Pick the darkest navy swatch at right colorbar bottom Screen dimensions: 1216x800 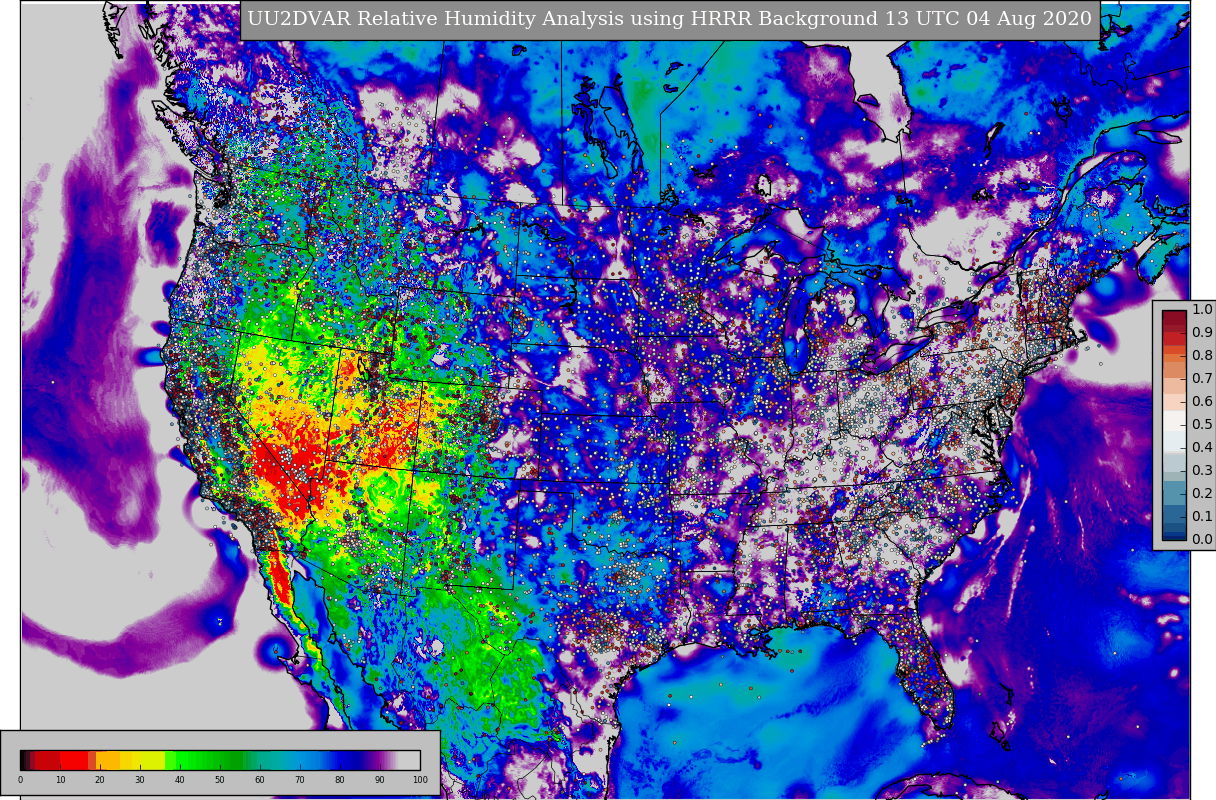[1174, 535]
